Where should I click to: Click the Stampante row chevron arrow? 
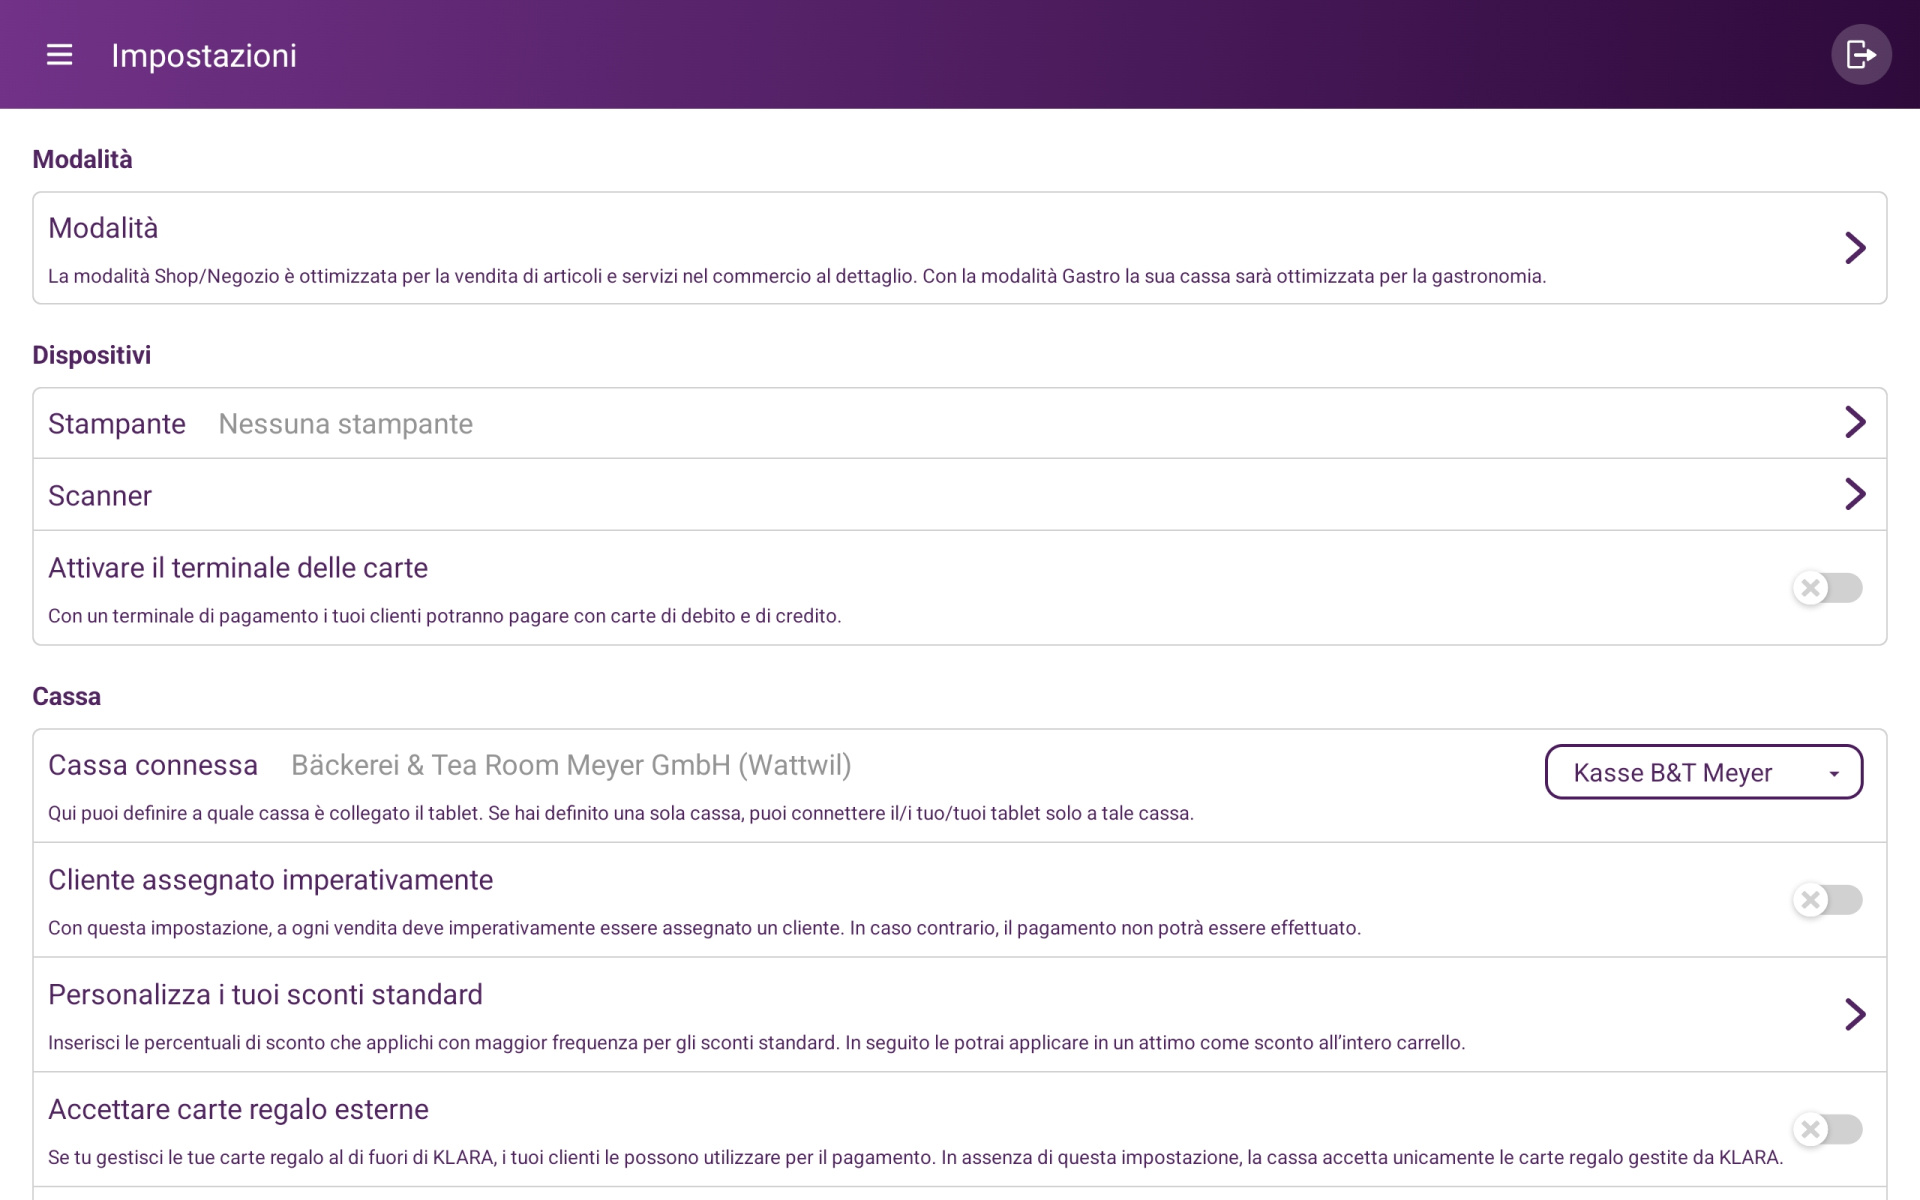pyautogui.click(x=1855, y=422)
